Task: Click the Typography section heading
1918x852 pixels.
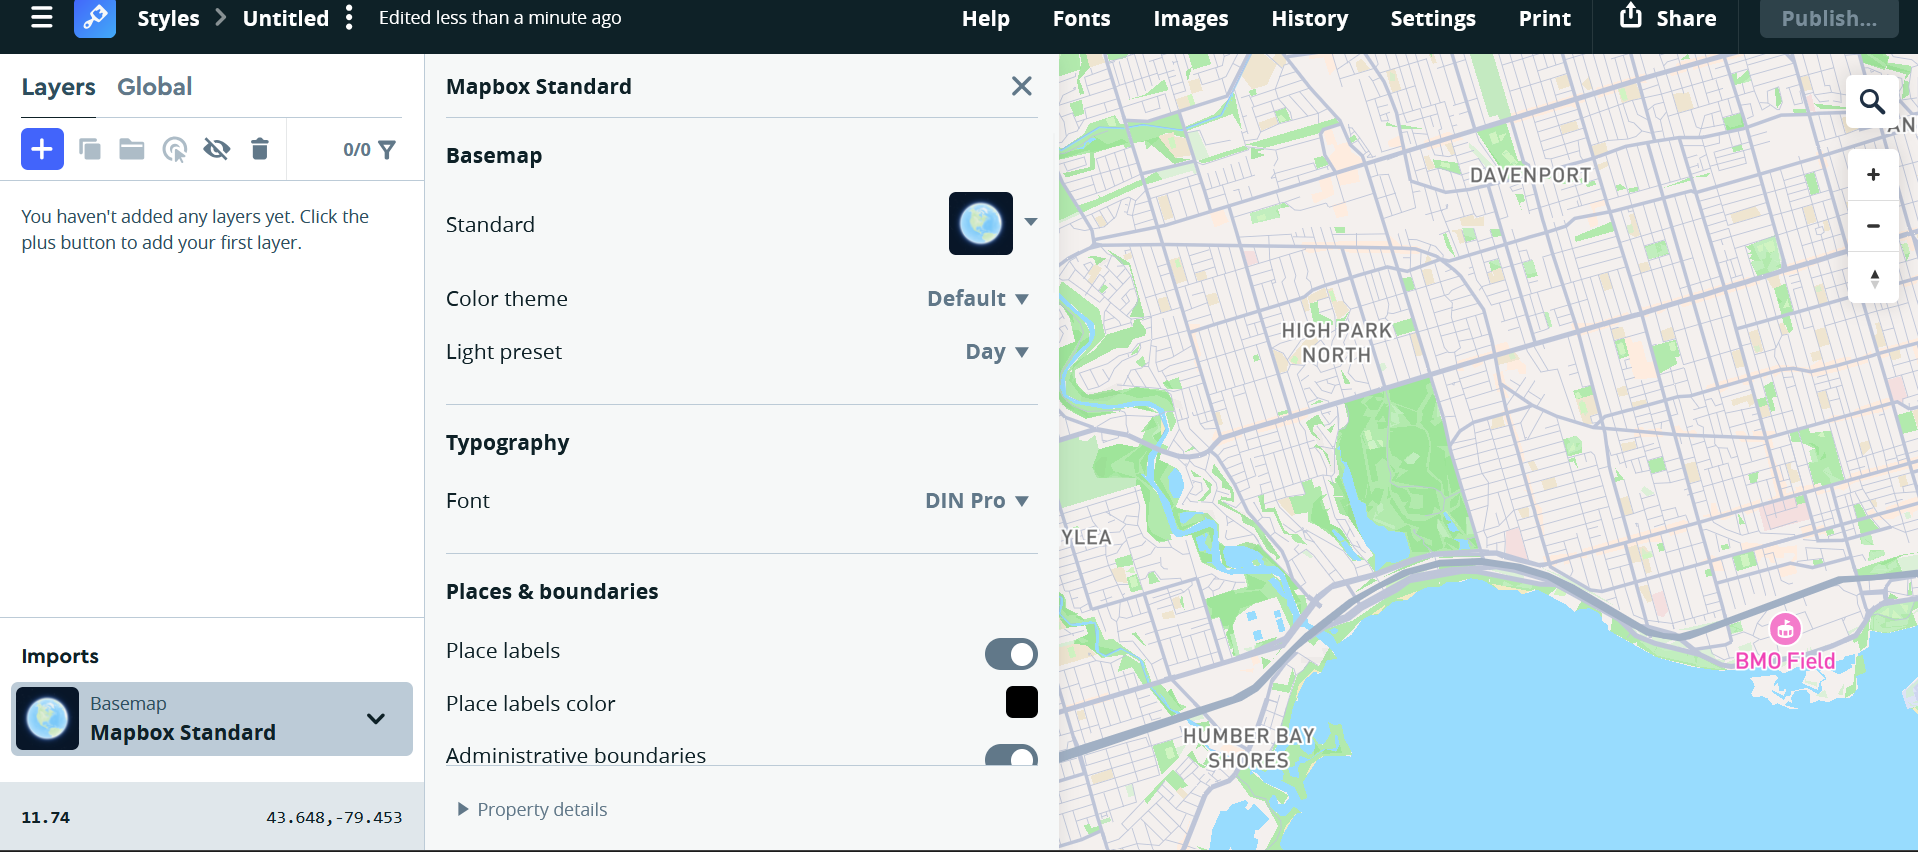Action: point(507,443)
